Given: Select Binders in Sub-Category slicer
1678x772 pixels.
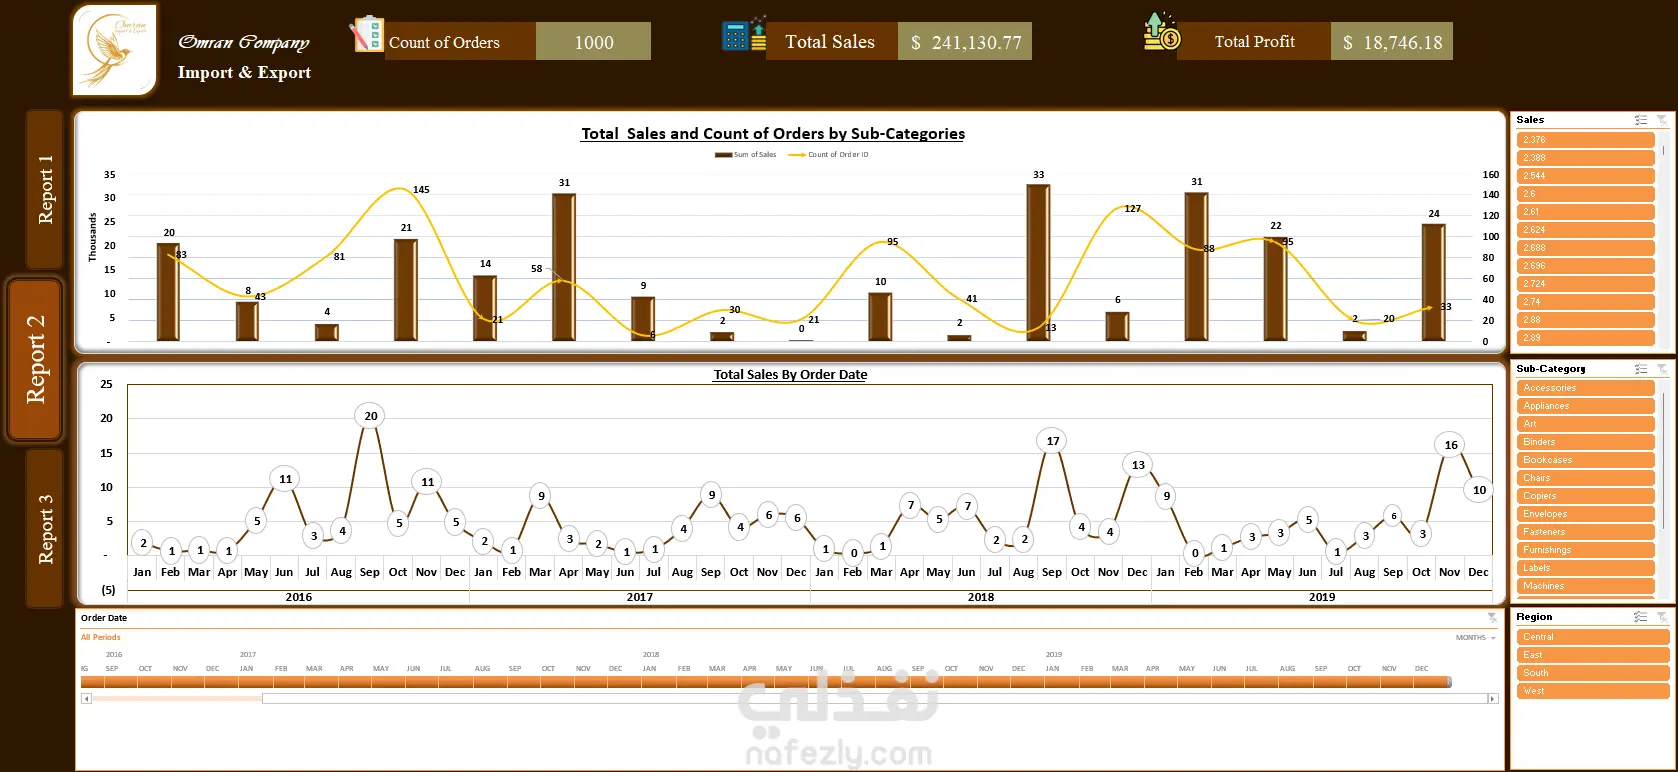Looking at the screenshot, I should click(1586, 442).
